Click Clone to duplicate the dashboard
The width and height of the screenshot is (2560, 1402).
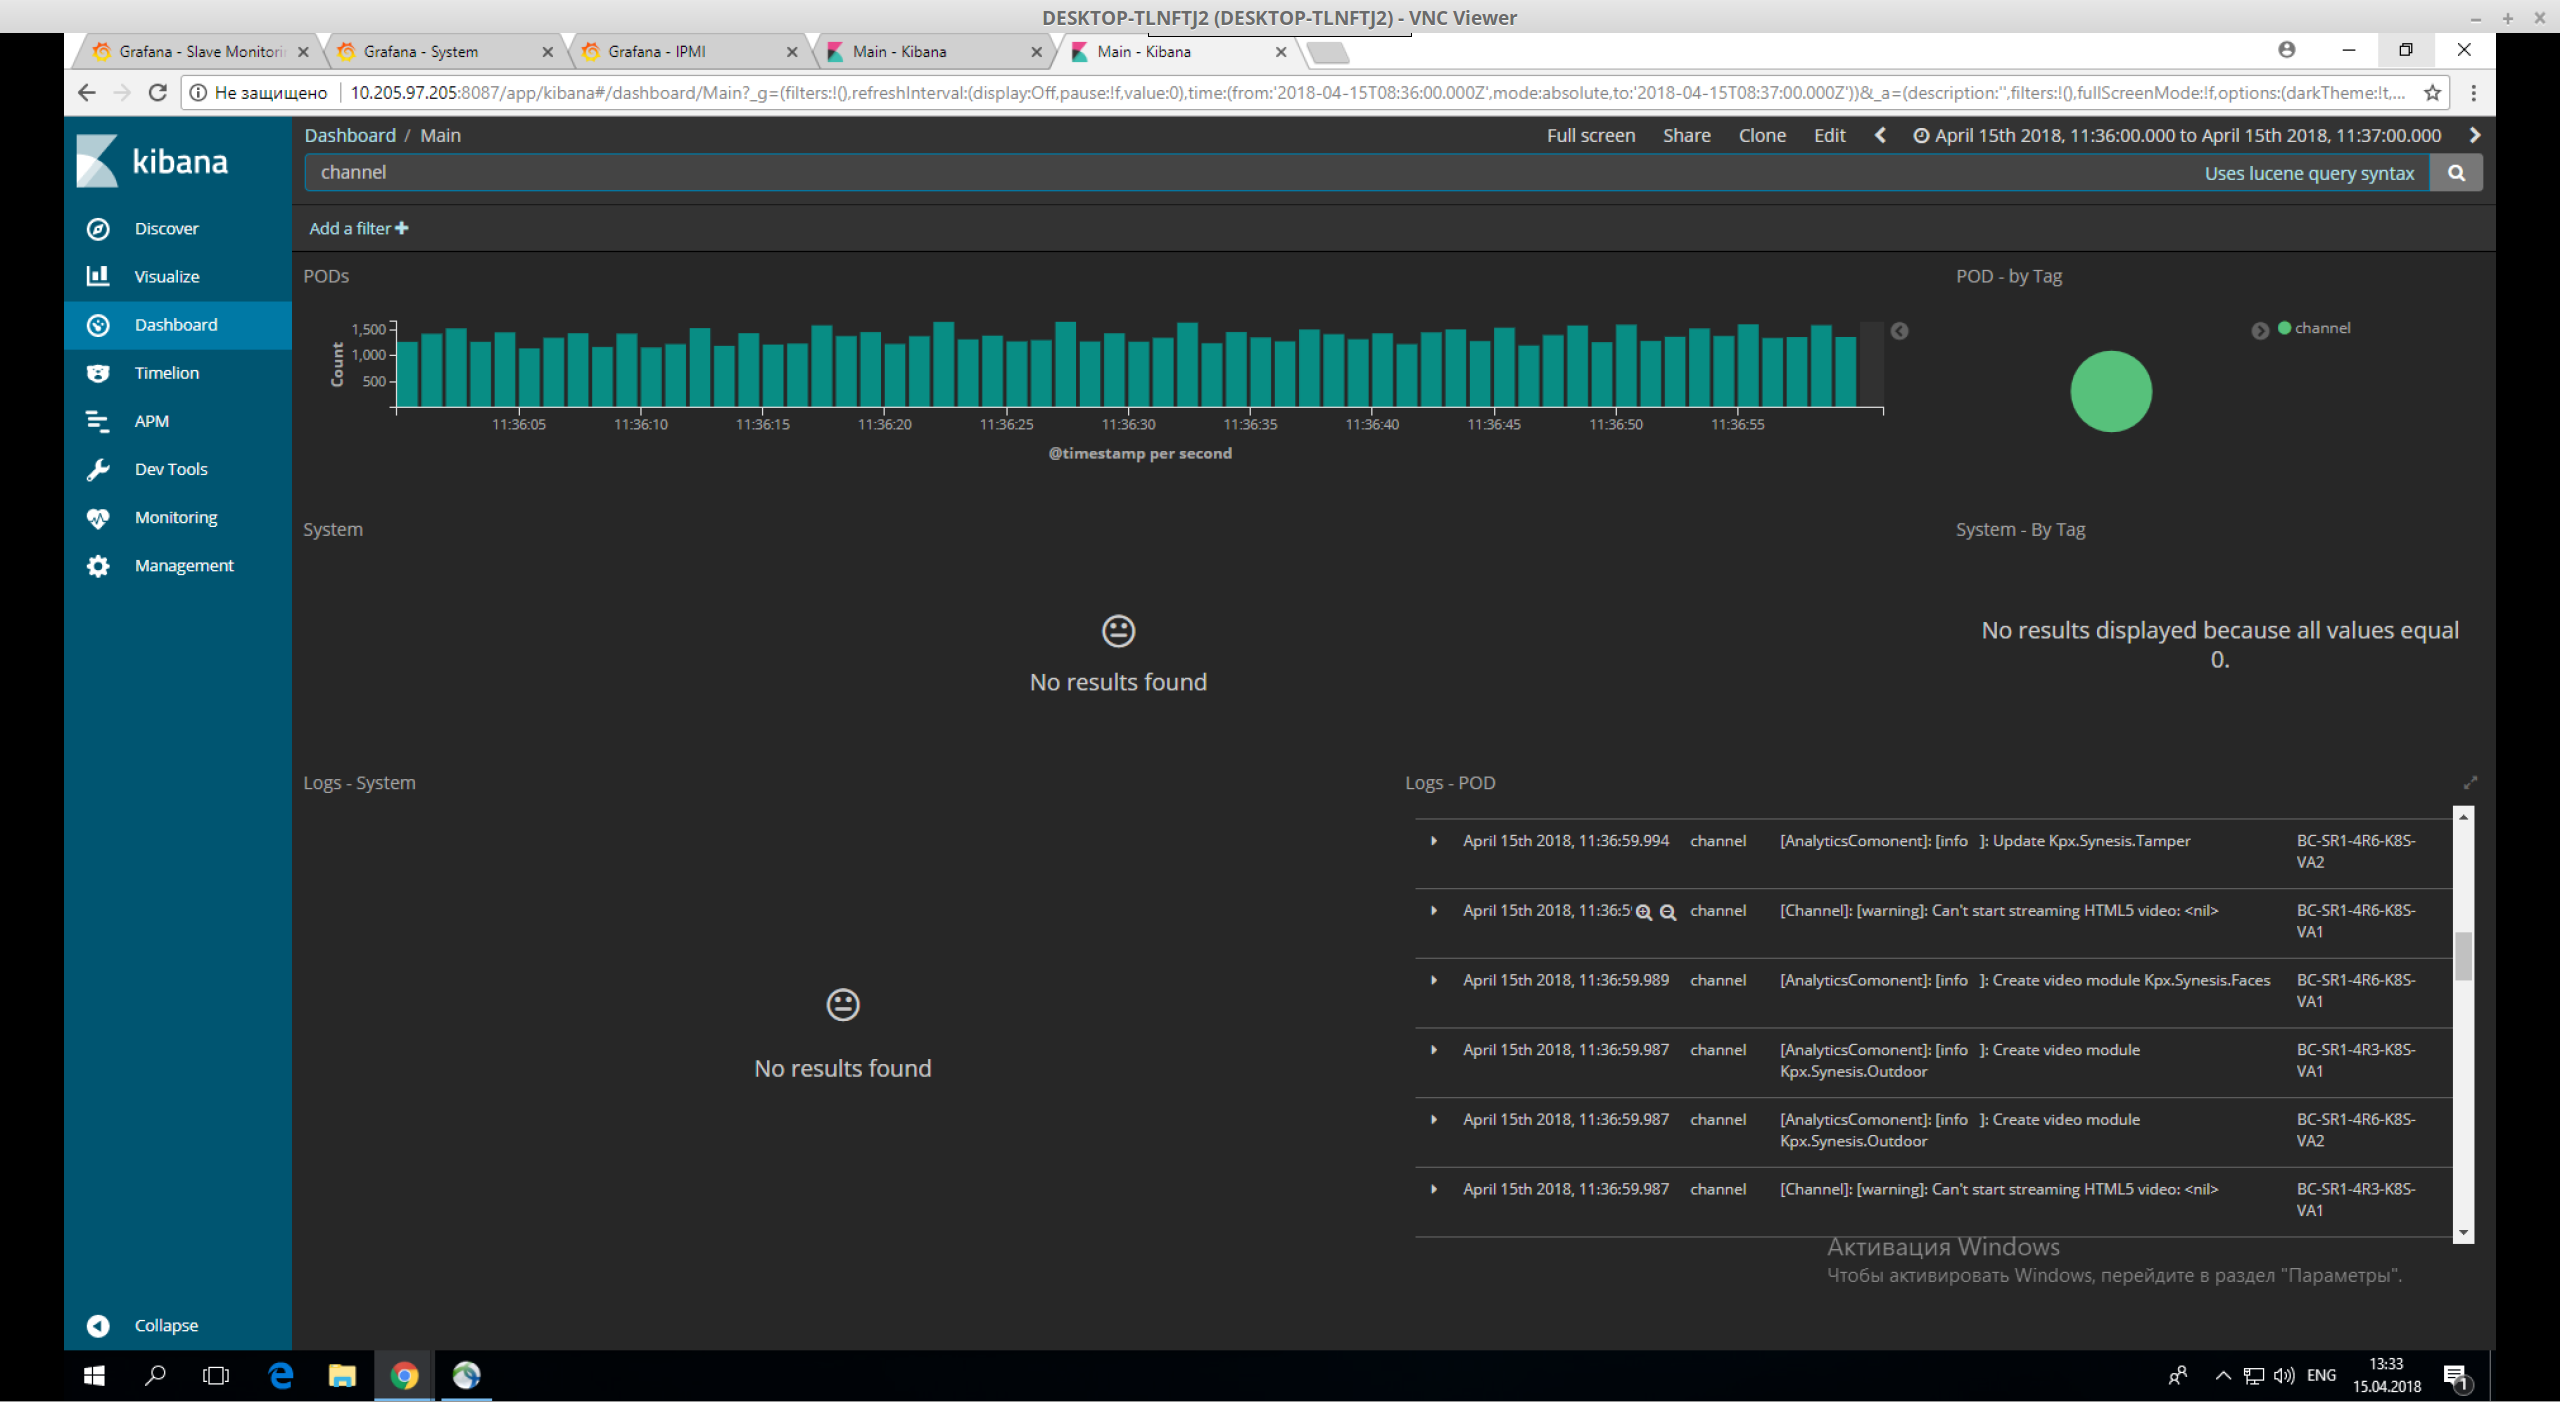click(1762, 135)
